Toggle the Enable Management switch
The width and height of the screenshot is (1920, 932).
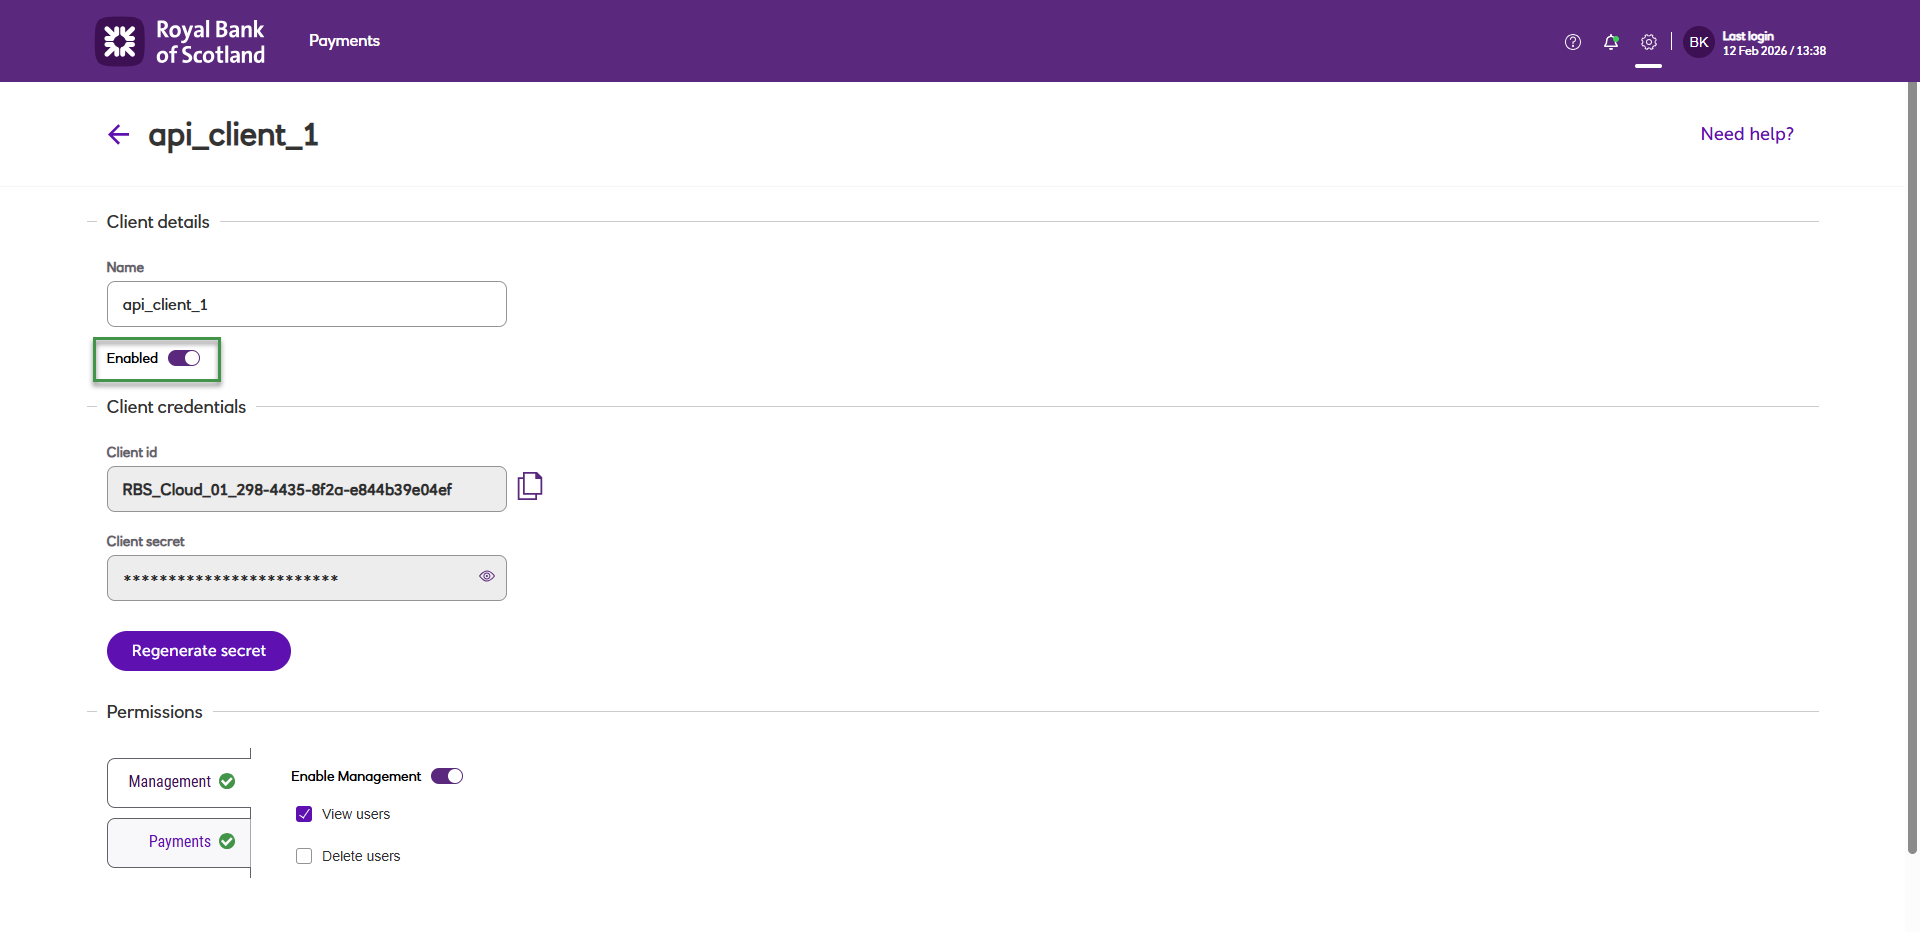pos(447,776)
